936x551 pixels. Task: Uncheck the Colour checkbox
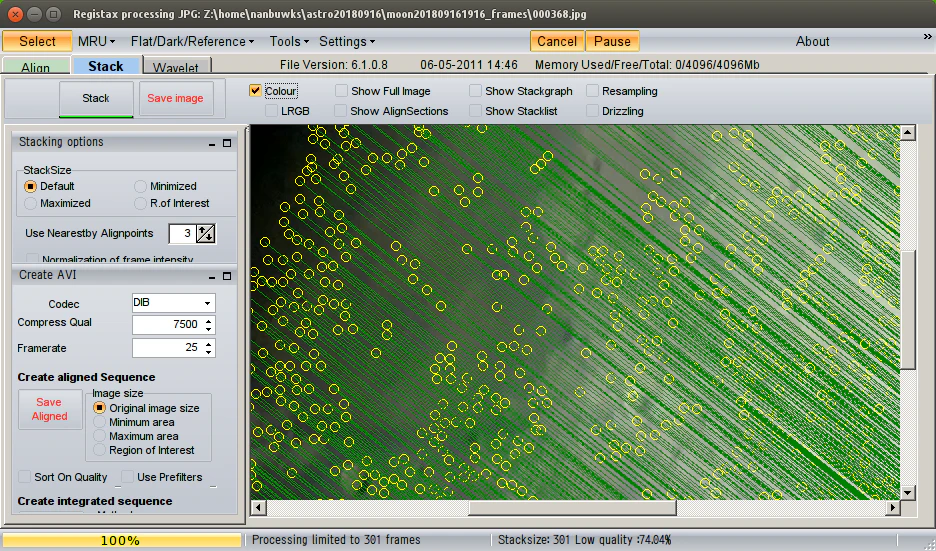coord(255,91)
